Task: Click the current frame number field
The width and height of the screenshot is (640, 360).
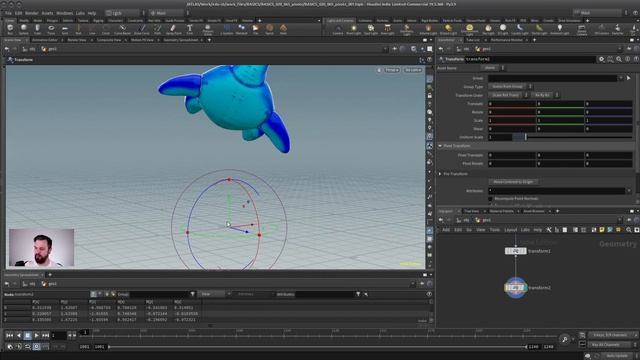Action: point(58,336)
